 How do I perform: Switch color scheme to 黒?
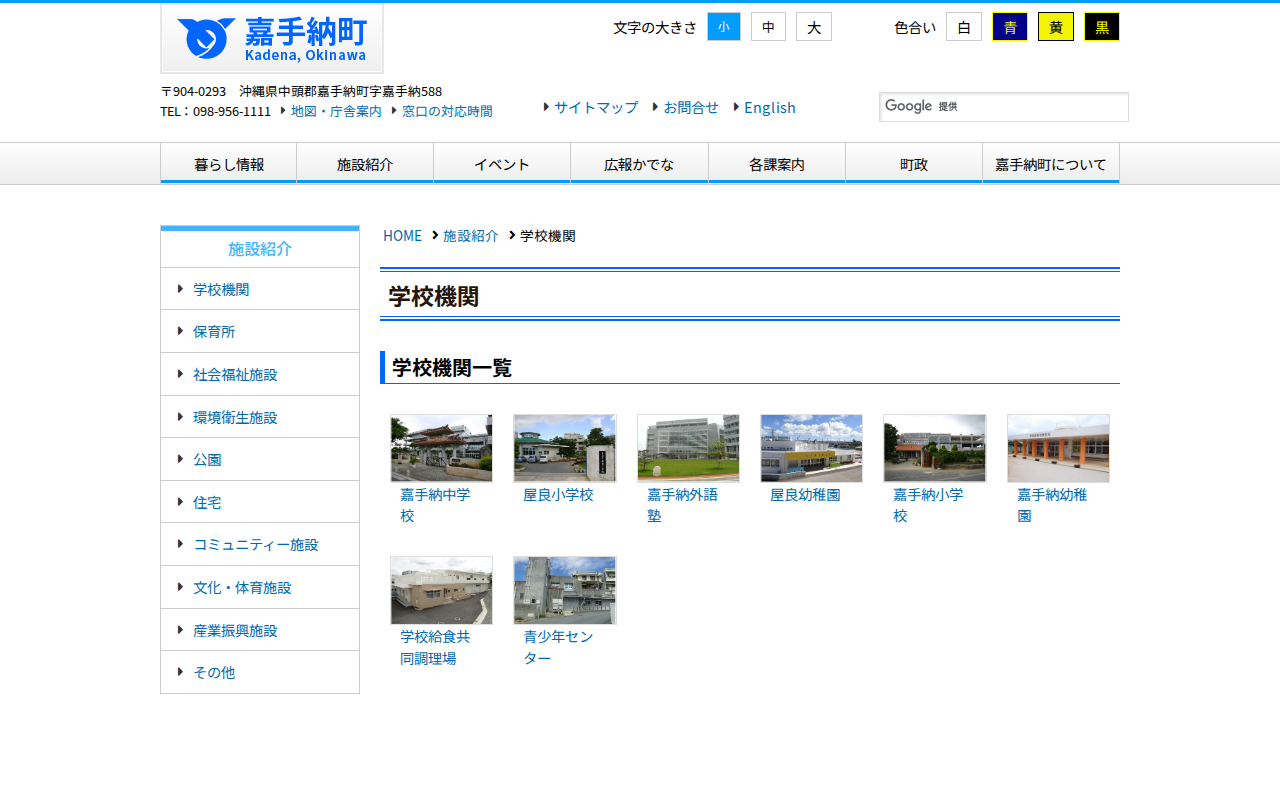[x=1101, y=26]
